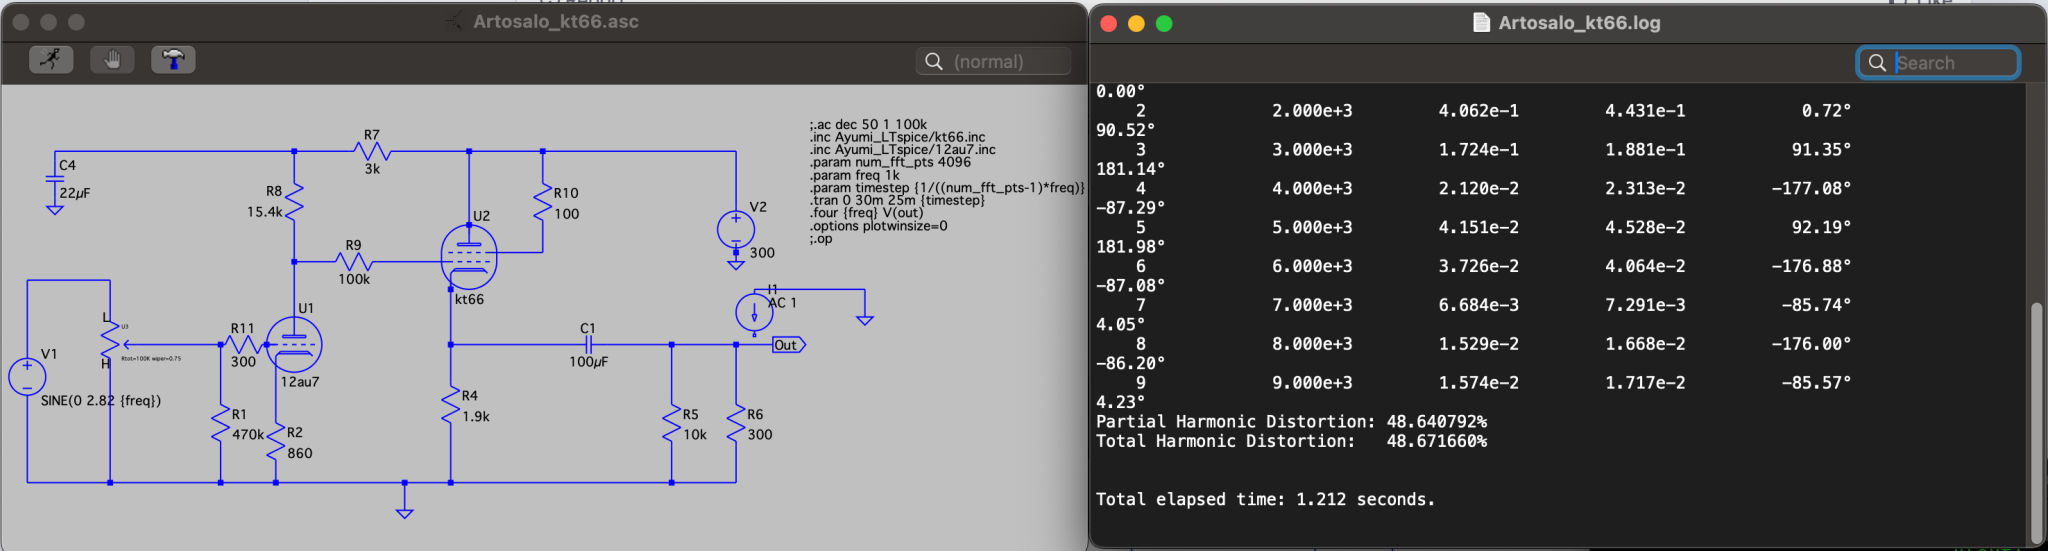Click the kt66 model label under U2
The height and width of the screenshot is (551, 2048).
point(469,299)
